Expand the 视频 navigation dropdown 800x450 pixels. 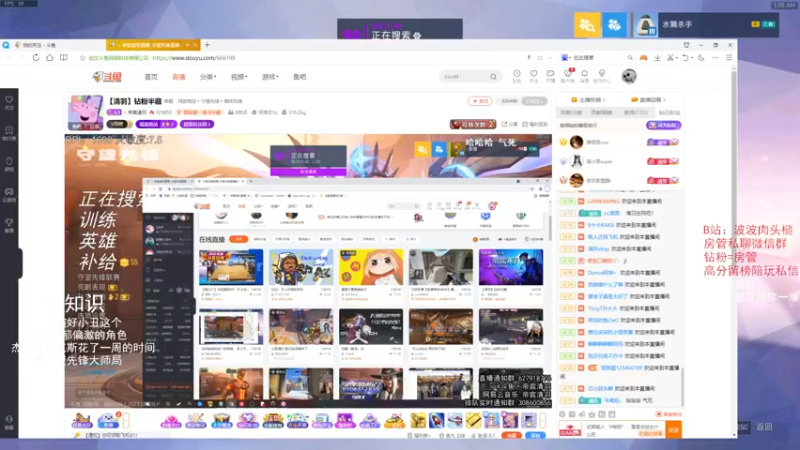pyautogui.click(x=239, y=77)
